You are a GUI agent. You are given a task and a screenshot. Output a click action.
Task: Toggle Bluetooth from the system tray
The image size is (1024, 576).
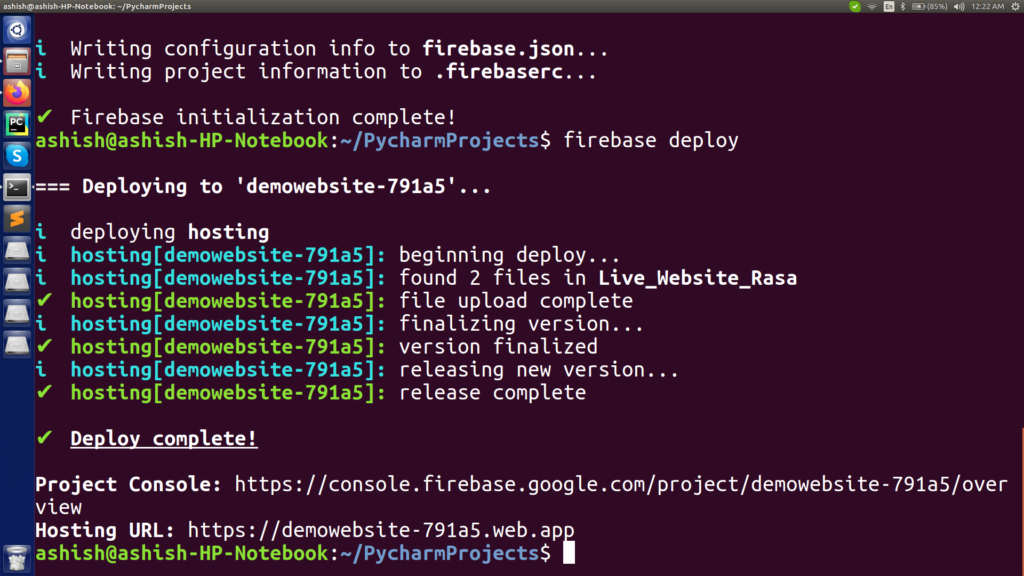(x=903, y=6)
